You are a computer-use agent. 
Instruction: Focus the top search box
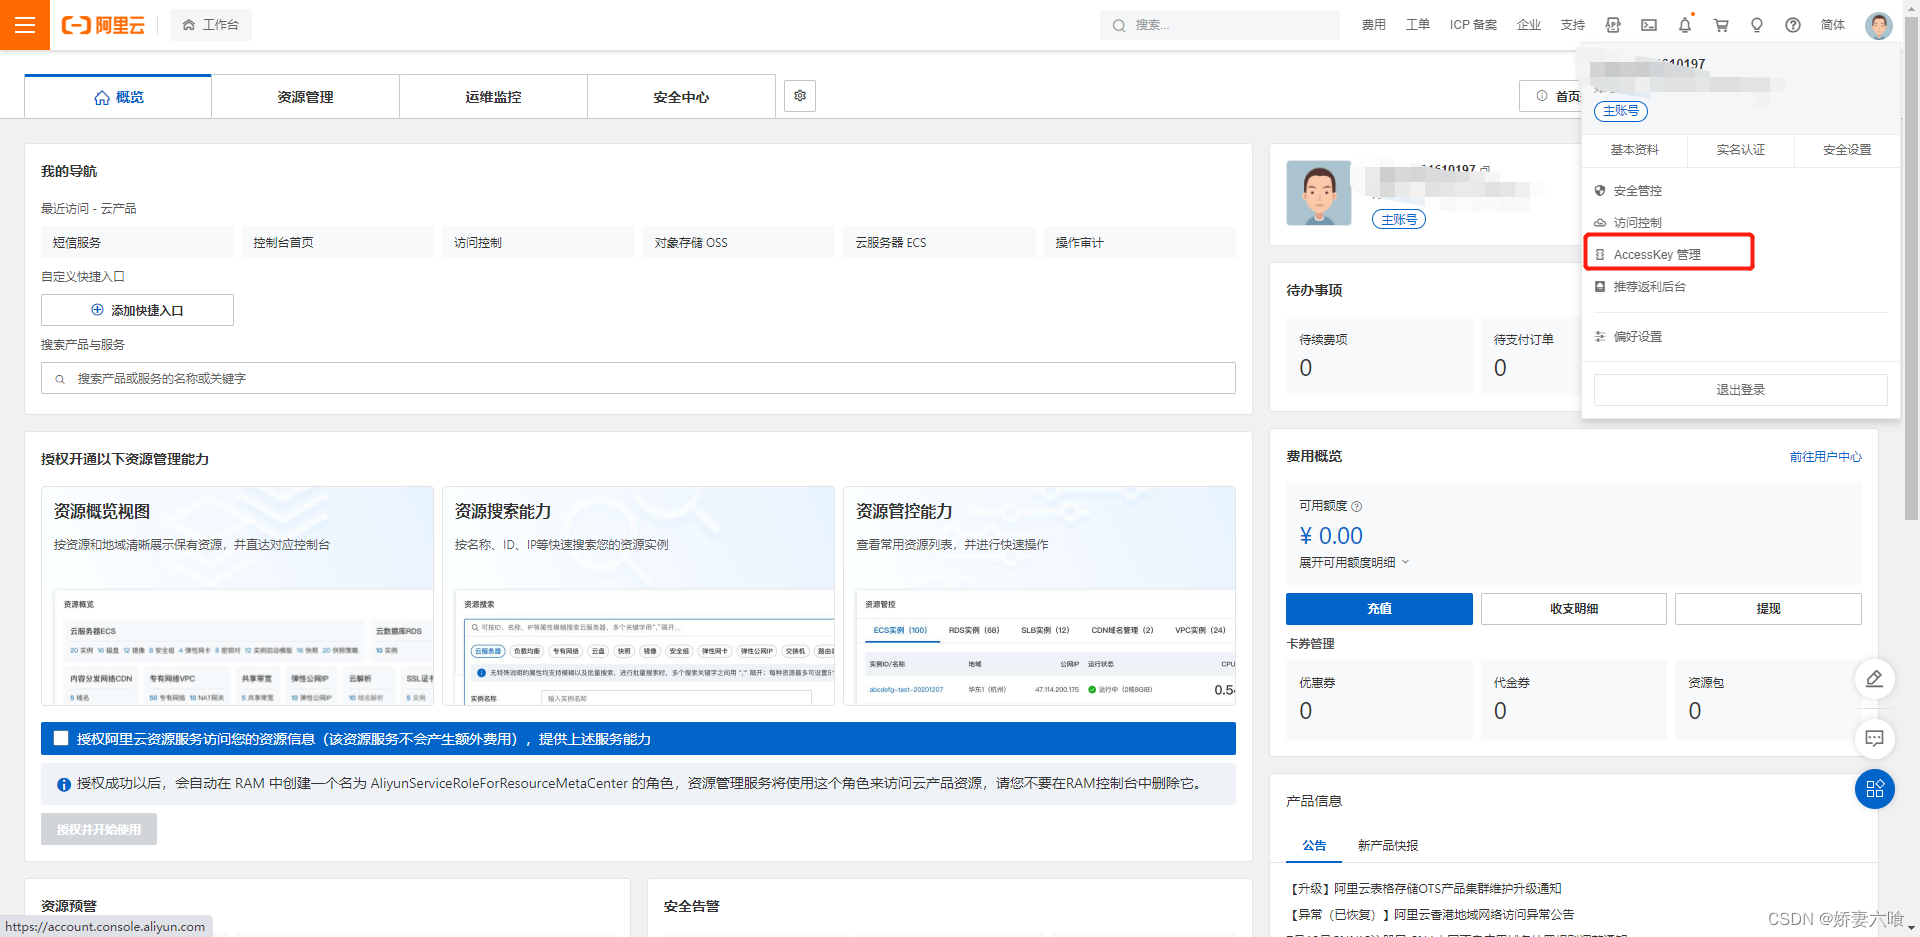pos(1219,25)
